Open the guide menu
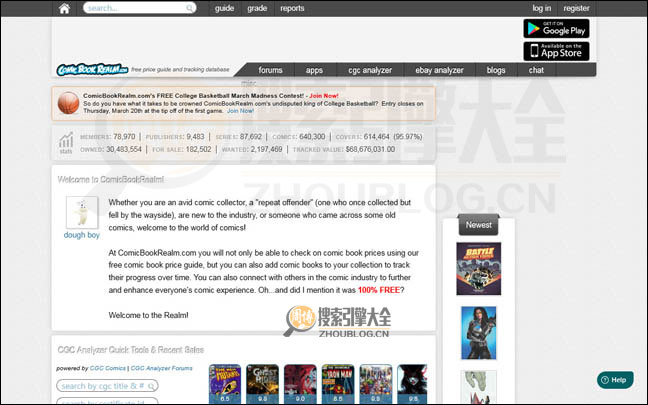The width and height of the screenshot is (648, 405). (x=224, y=8)
